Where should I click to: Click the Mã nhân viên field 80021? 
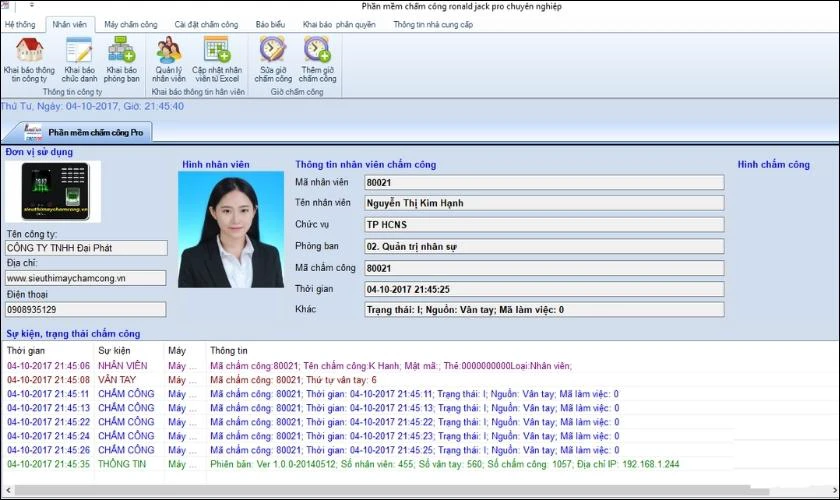(544, 182)
